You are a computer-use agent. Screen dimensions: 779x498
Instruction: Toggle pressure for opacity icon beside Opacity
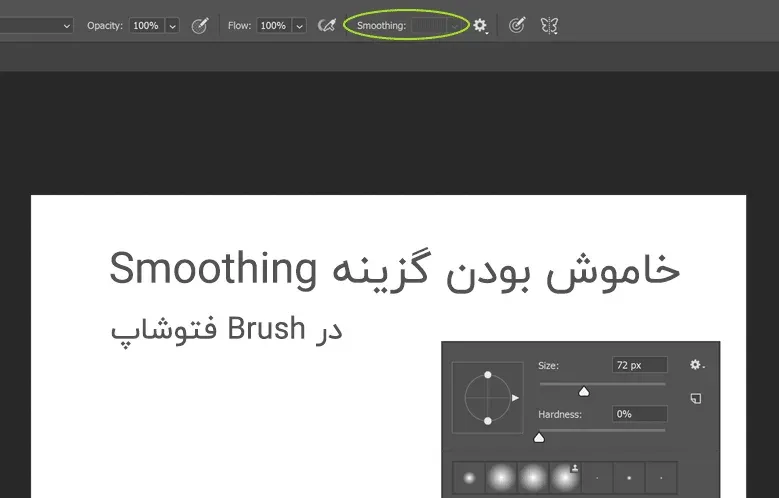[x=200, y=25]
